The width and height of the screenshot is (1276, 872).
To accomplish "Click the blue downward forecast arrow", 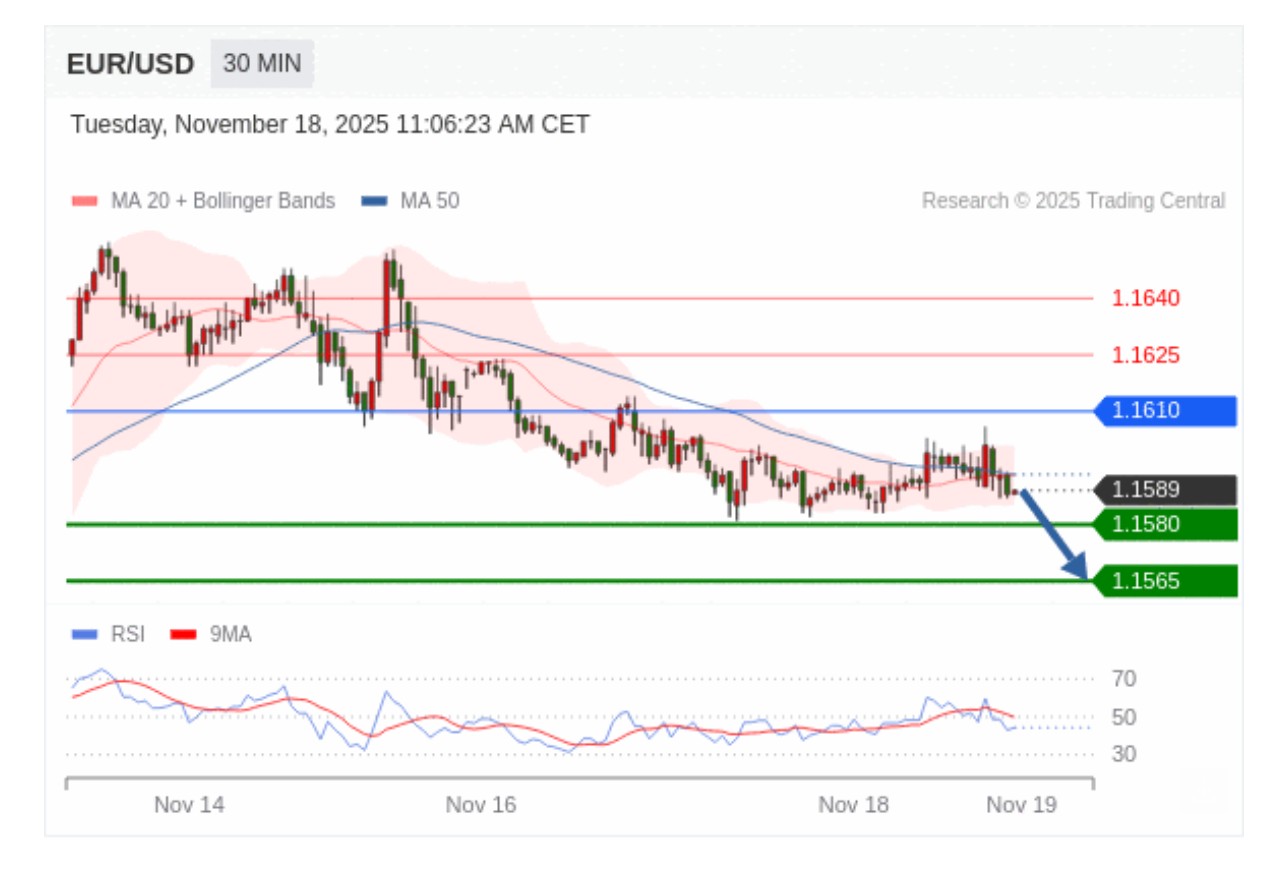I will point(1054,535).
